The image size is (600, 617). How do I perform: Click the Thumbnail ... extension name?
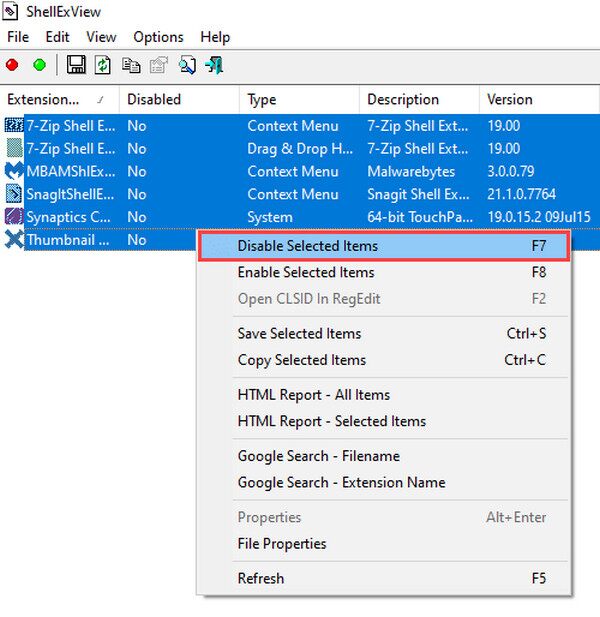(68, 240)
